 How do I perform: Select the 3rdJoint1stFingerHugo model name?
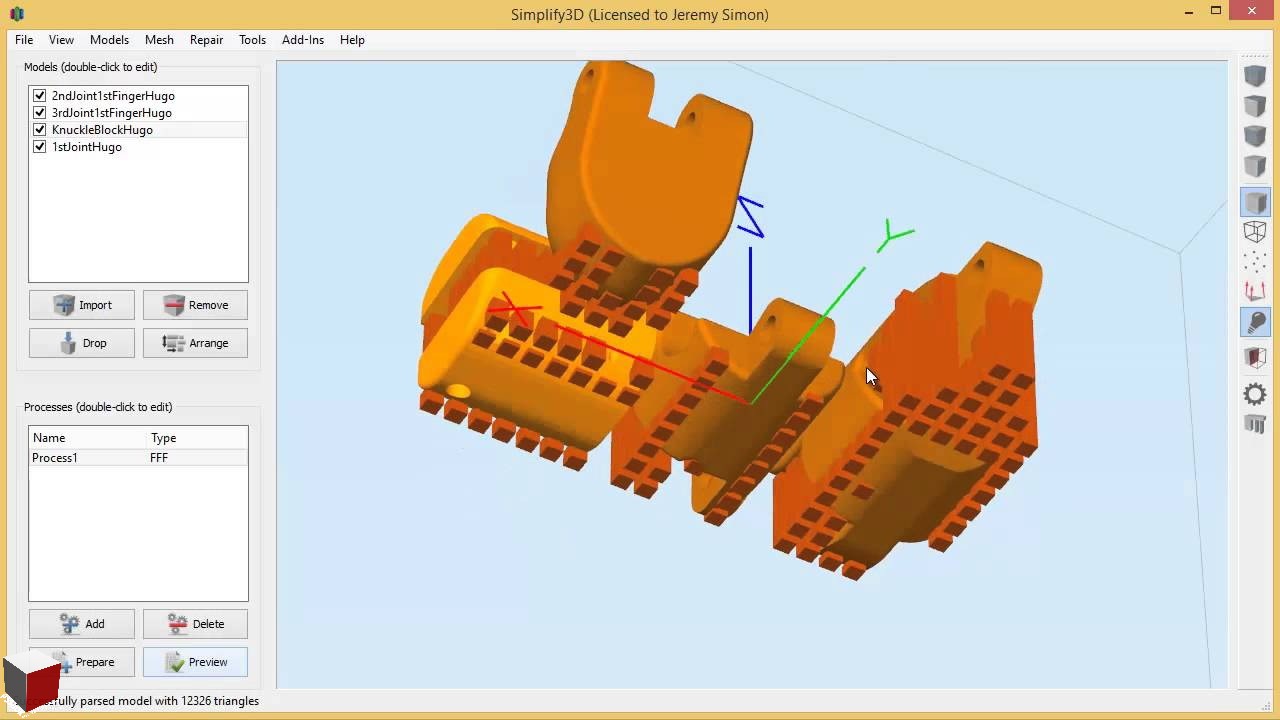click(x=111, y=113)
